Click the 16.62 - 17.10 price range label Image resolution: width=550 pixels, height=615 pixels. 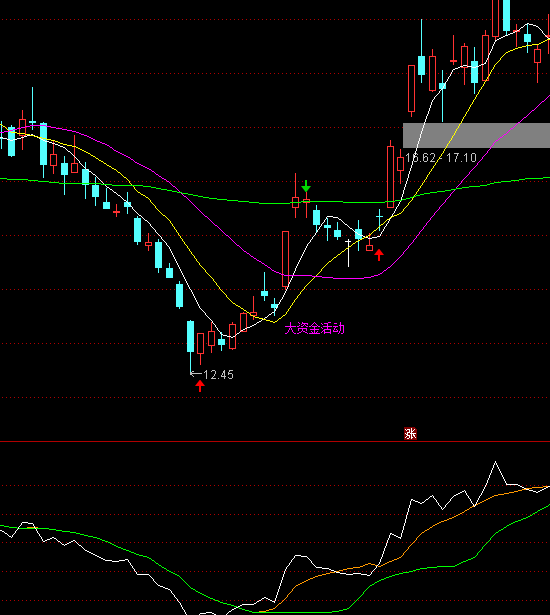(441, 158)
